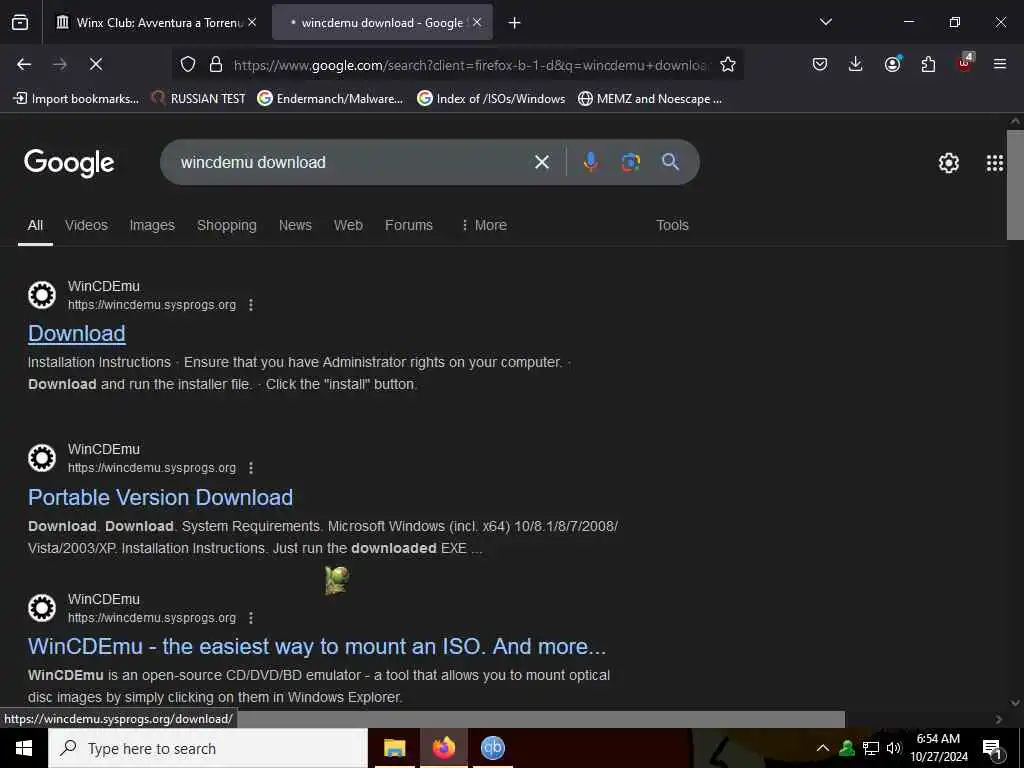Select the Videos search tab

pos(86,225)
